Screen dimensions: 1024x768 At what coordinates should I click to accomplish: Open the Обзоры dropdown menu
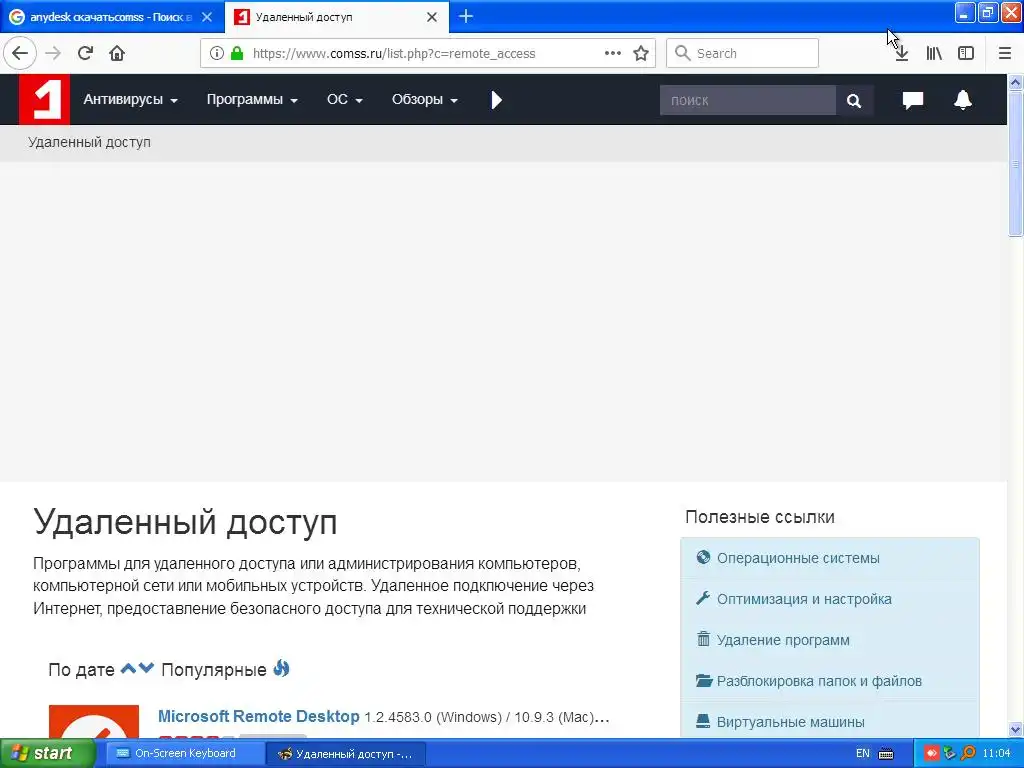[x=424, y=99]
